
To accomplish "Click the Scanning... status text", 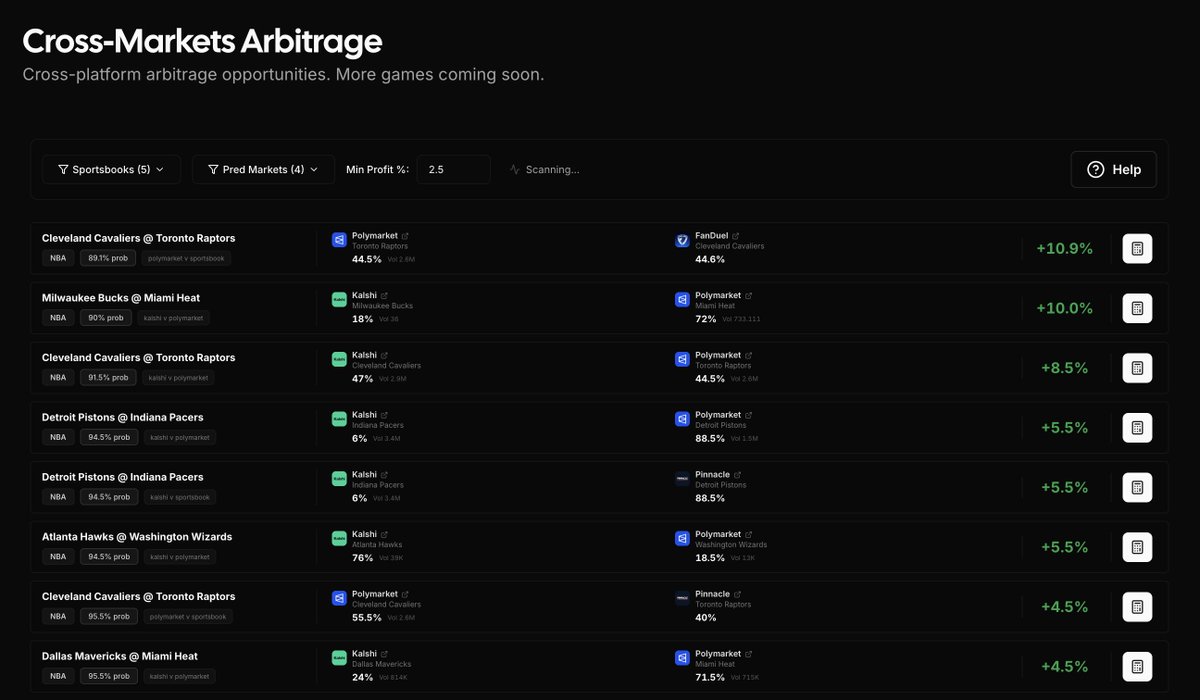I will click(553, 170).
